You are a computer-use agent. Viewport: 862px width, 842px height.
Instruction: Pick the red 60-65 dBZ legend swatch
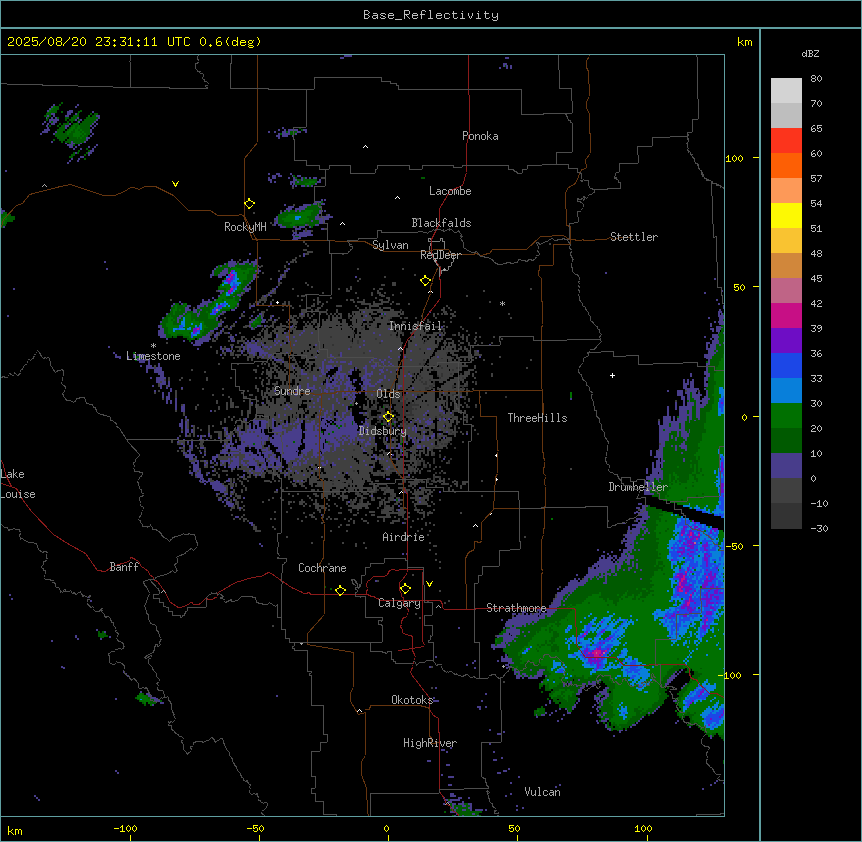[786, 141]
